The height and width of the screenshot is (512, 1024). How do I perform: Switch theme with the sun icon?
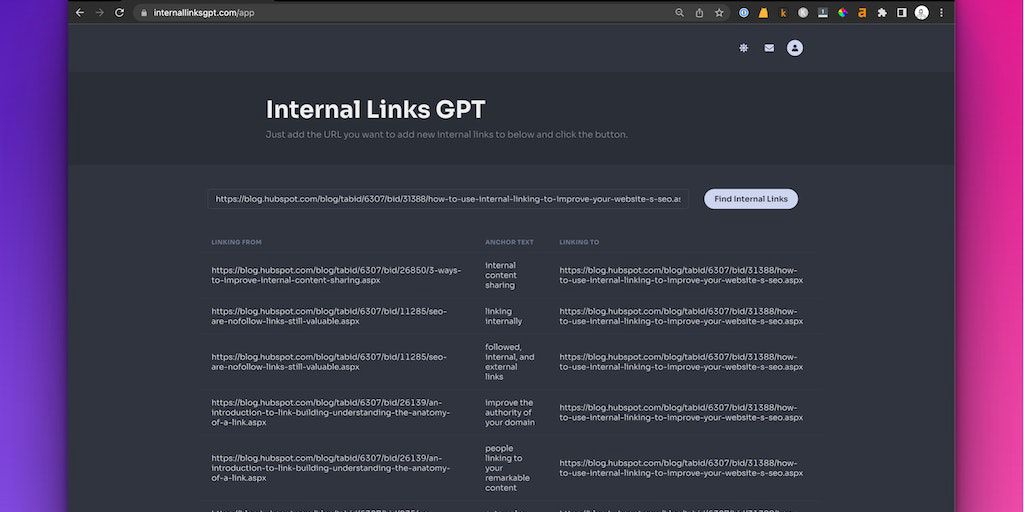click(x=743, y=48)
